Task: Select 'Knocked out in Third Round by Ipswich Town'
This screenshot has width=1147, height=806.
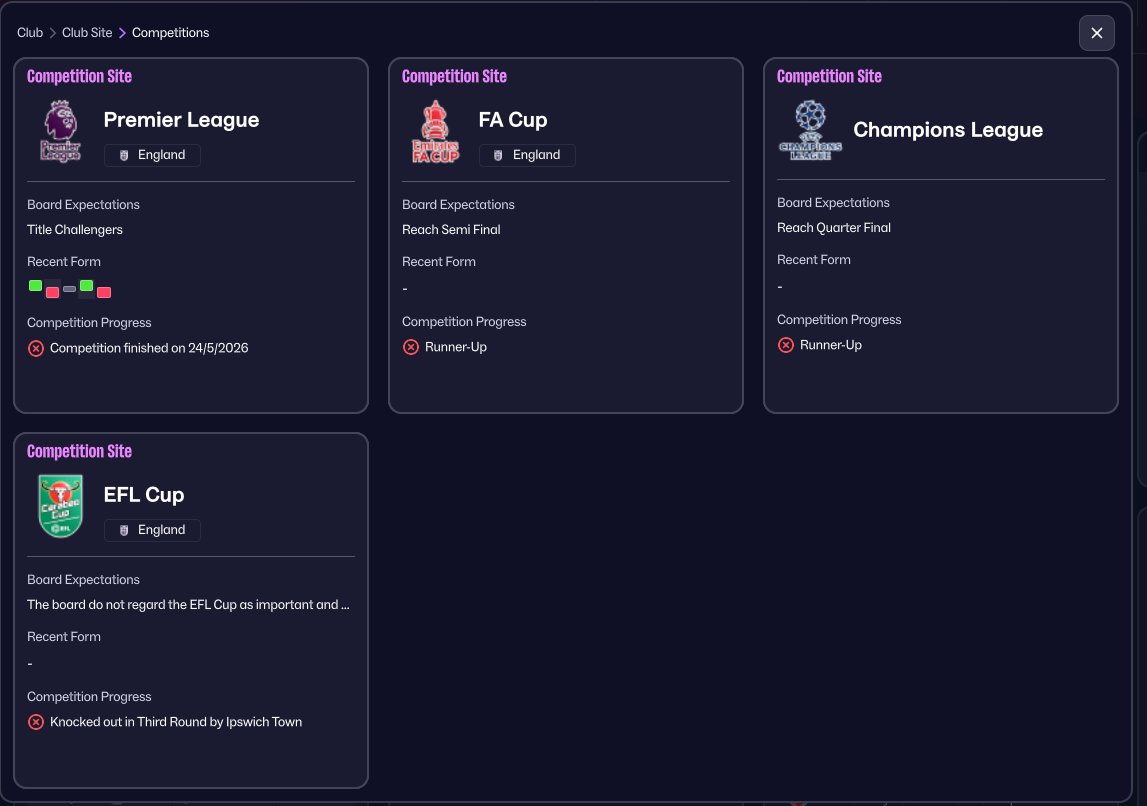Action: 176,722
